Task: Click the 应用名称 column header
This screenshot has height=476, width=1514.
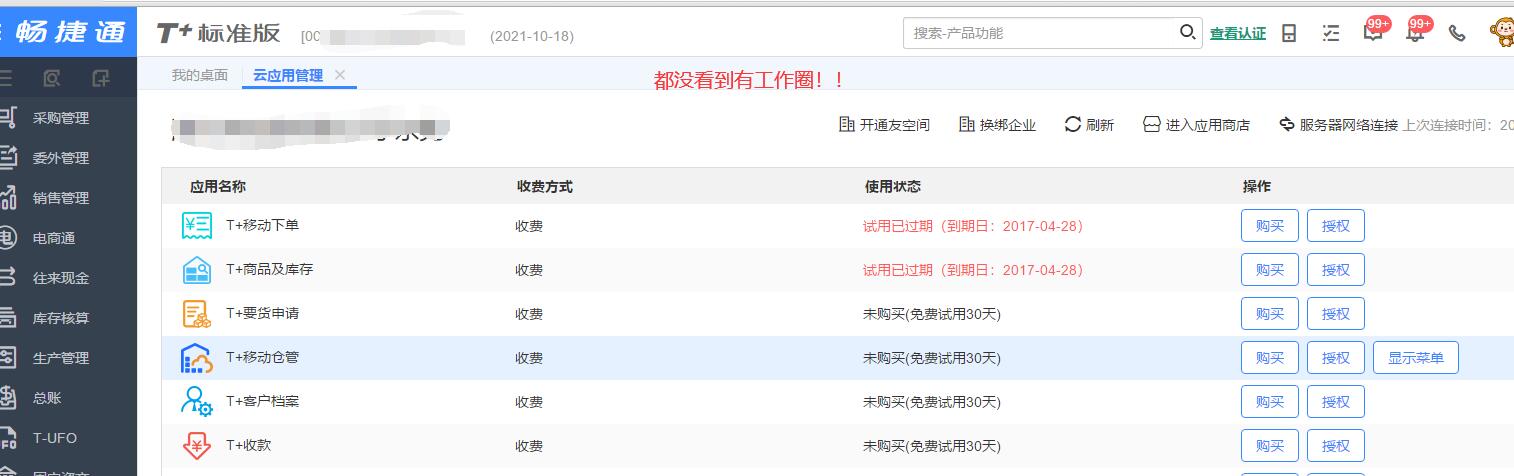Action: tap(218, 187)
